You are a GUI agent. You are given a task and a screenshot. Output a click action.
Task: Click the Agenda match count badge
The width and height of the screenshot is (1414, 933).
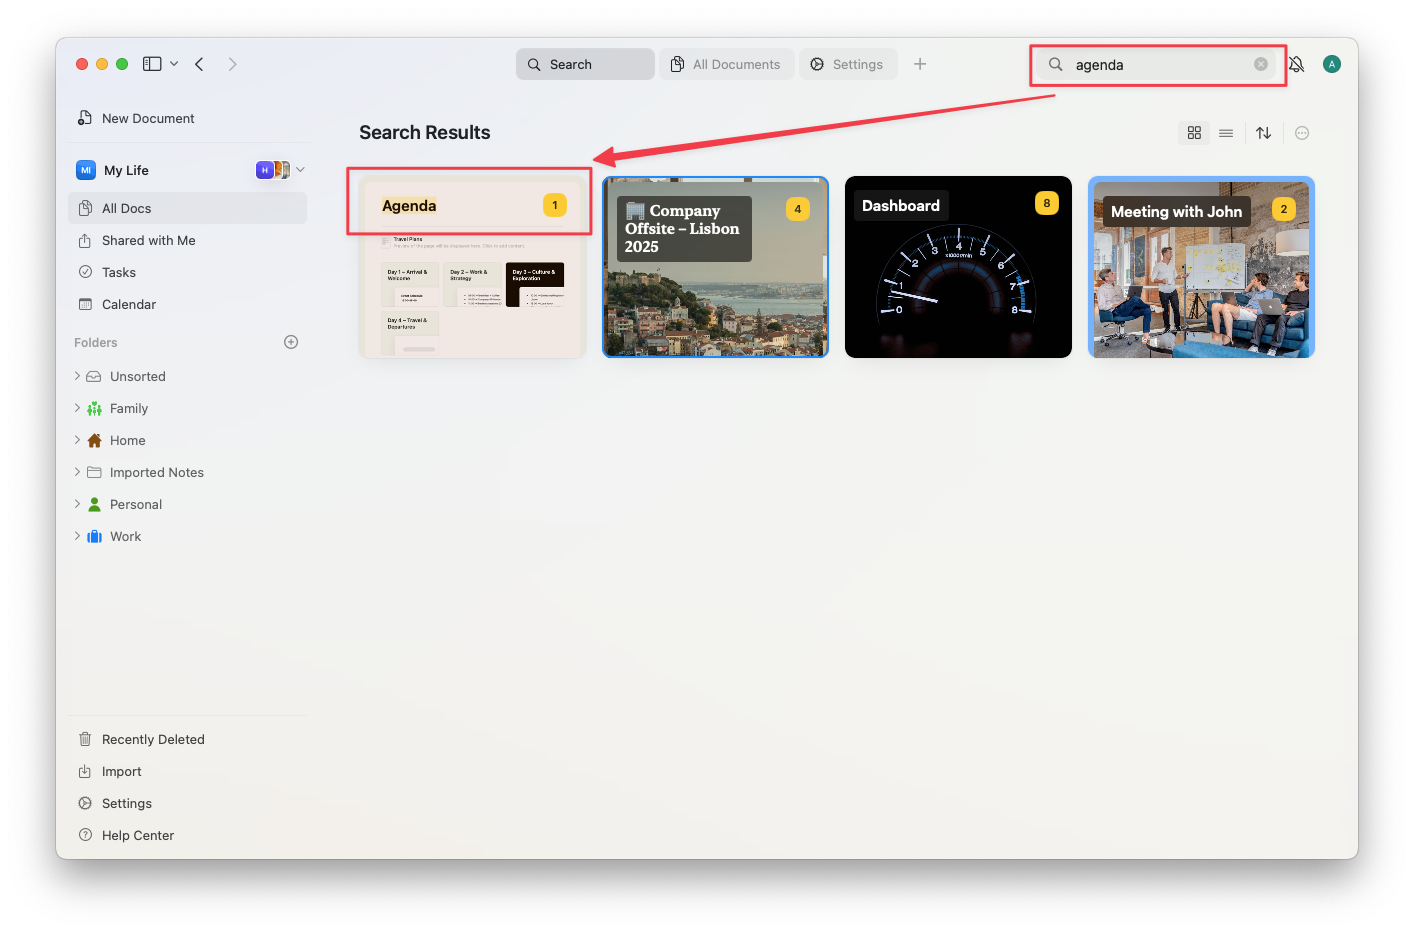point(555,205)
